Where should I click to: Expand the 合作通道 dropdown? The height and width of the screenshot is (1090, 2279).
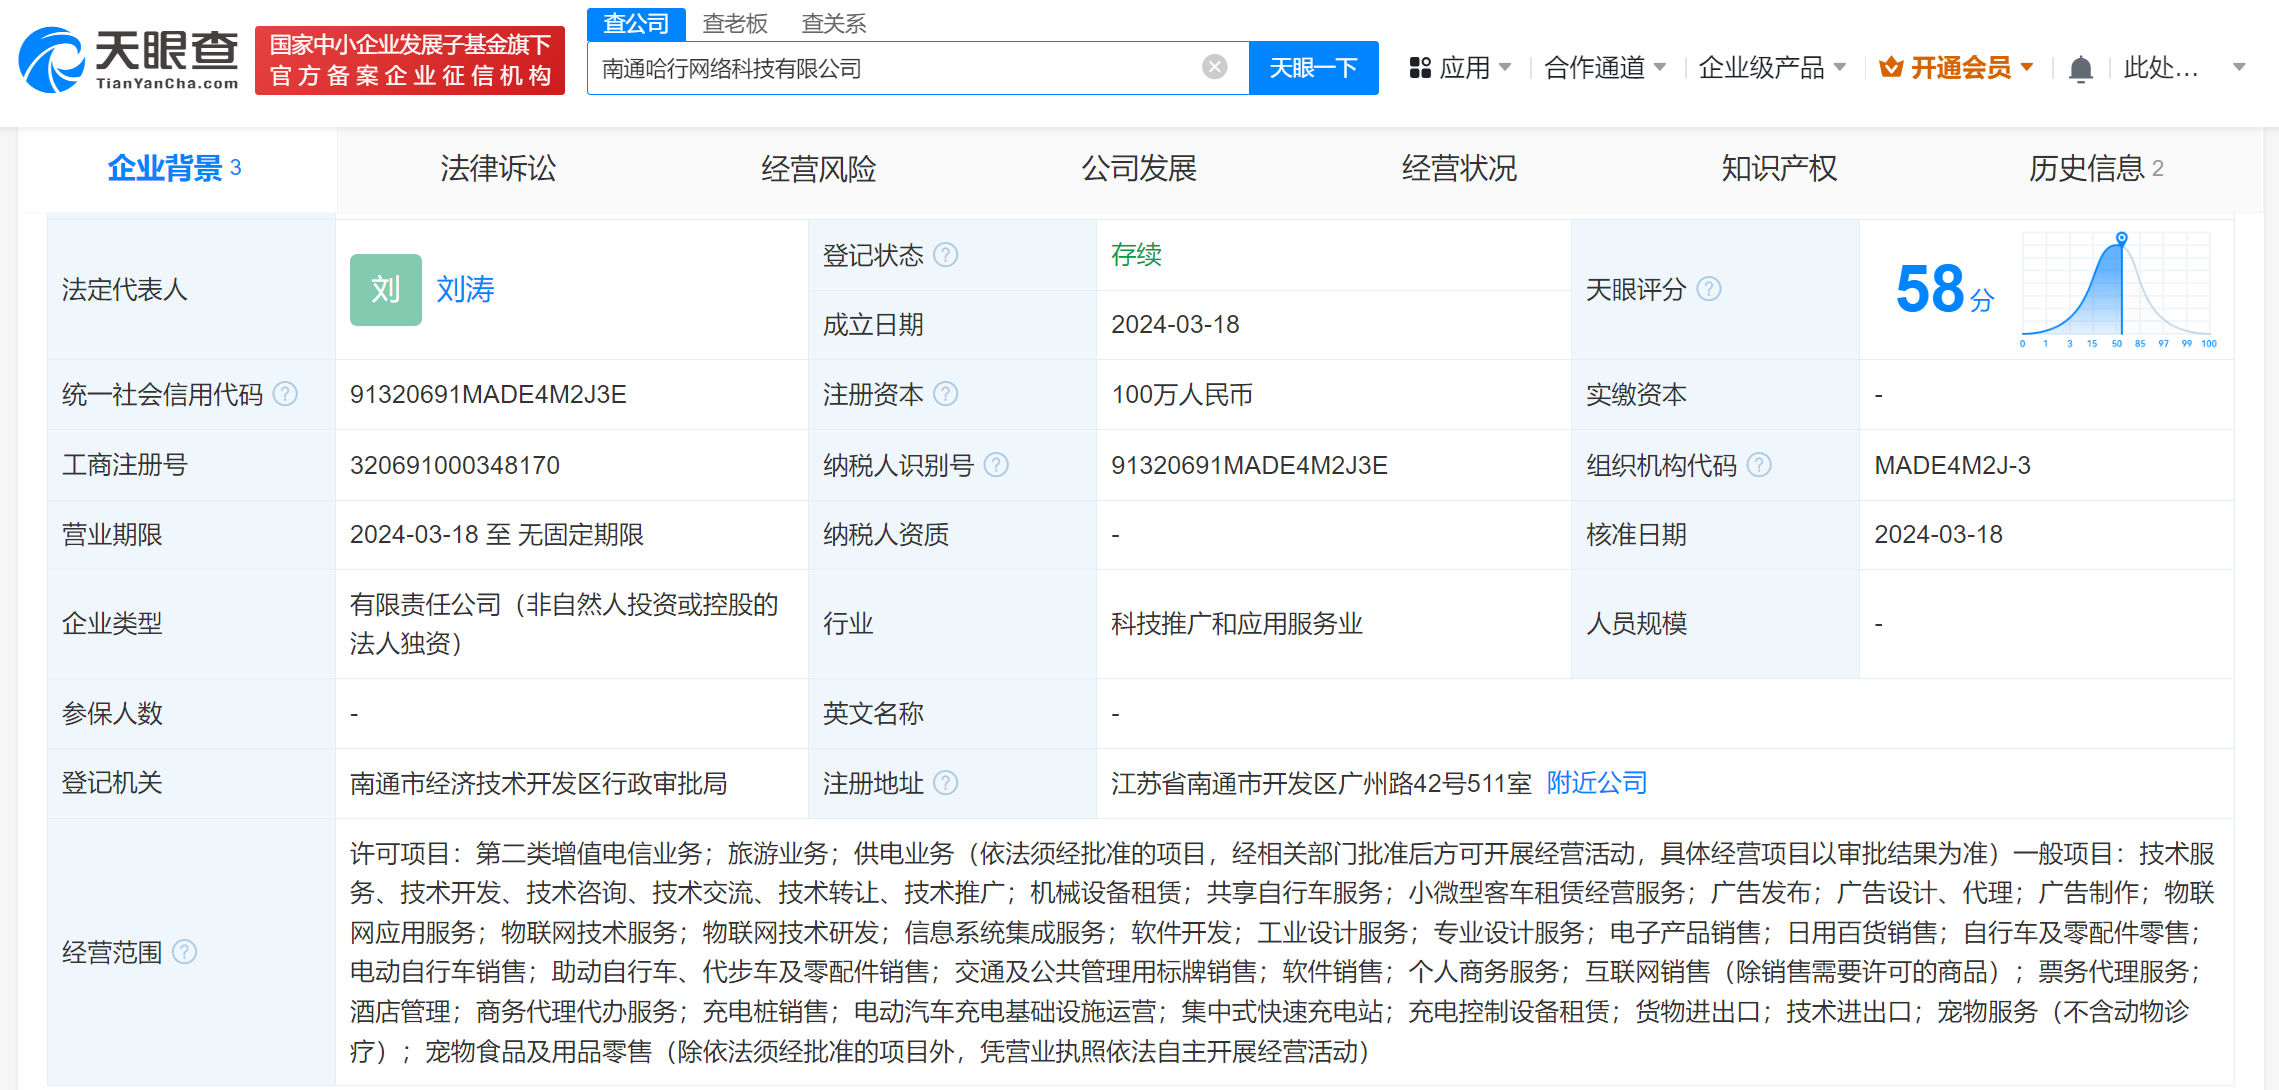[x=1604, y=68]
